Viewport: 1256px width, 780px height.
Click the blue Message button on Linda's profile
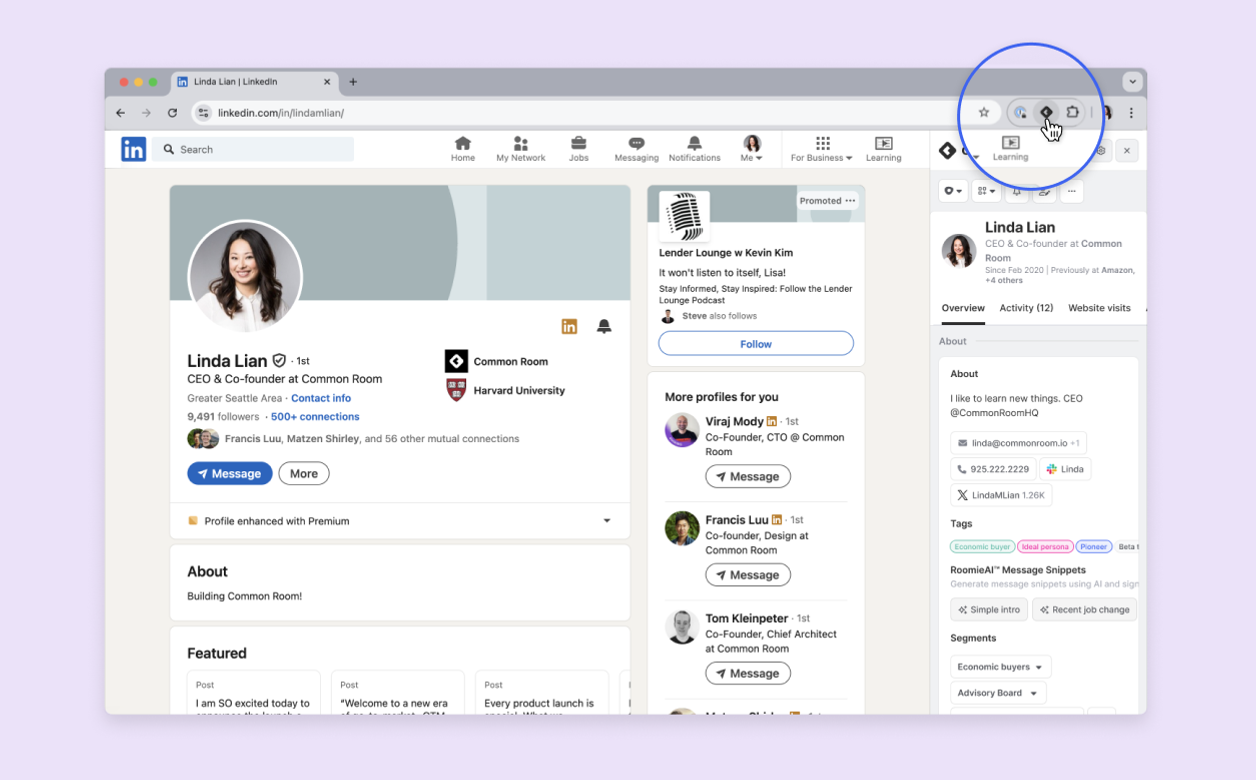click(x=230, y=474)
